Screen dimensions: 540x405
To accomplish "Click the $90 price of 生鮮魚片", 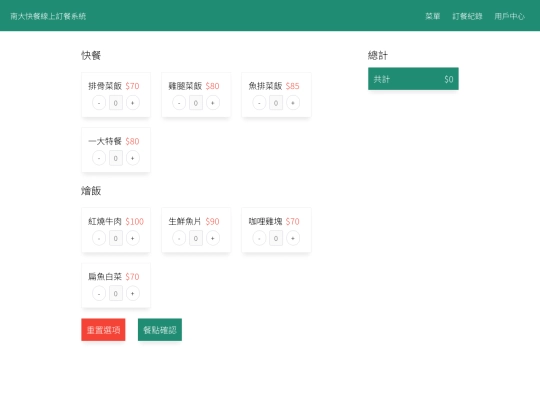I will [212, 221].
